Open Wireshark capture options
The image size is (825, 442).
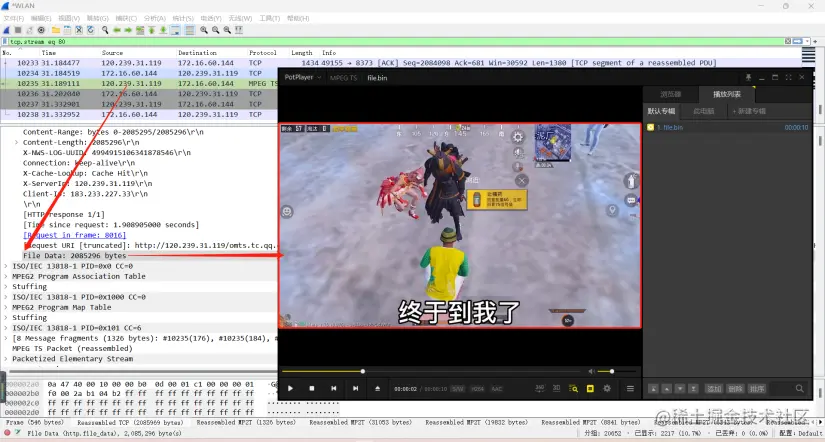coord(41,30)
